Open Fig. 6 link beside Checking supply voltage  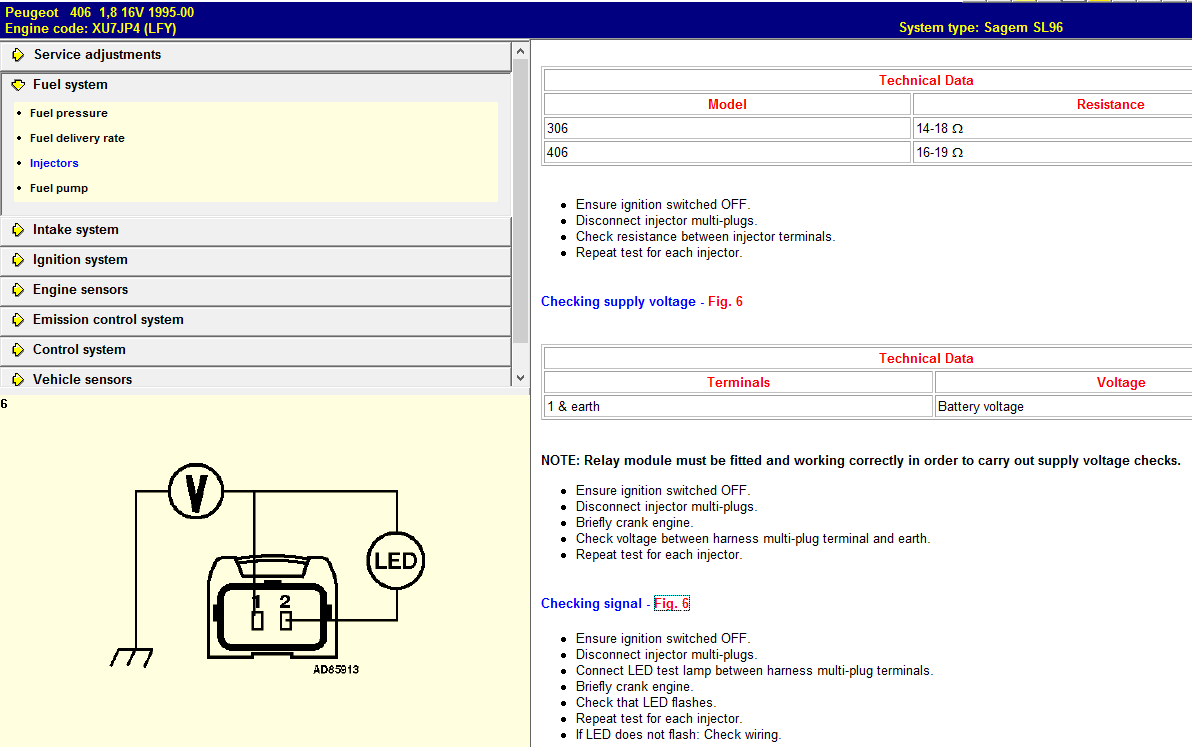tap(725, 301)
